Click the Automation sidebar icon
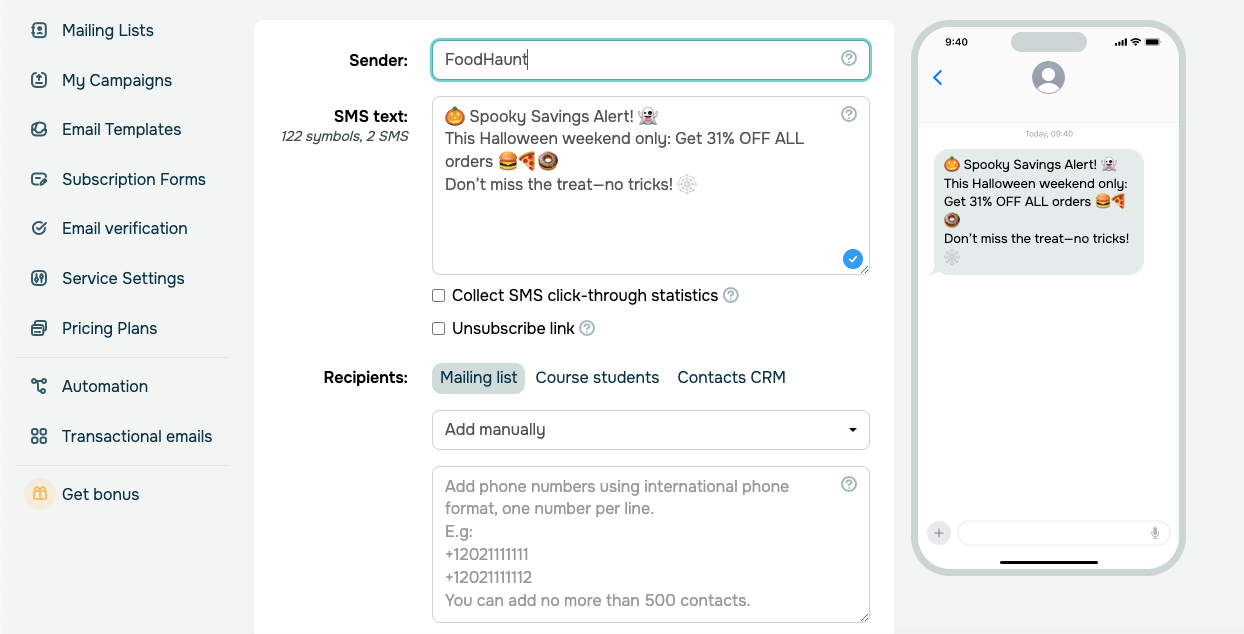The height and width of the screenshot is (634, 1244). click(39, 386)
